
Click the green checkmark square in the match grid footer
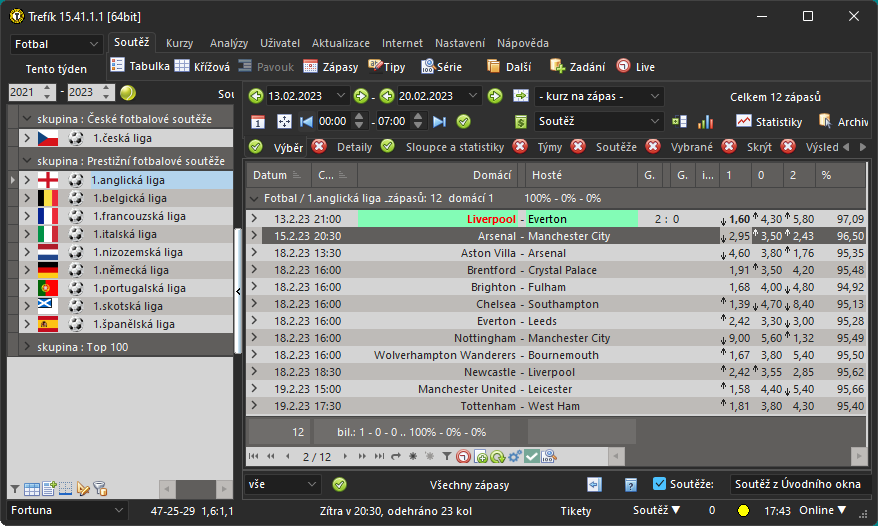coord(531,457)
